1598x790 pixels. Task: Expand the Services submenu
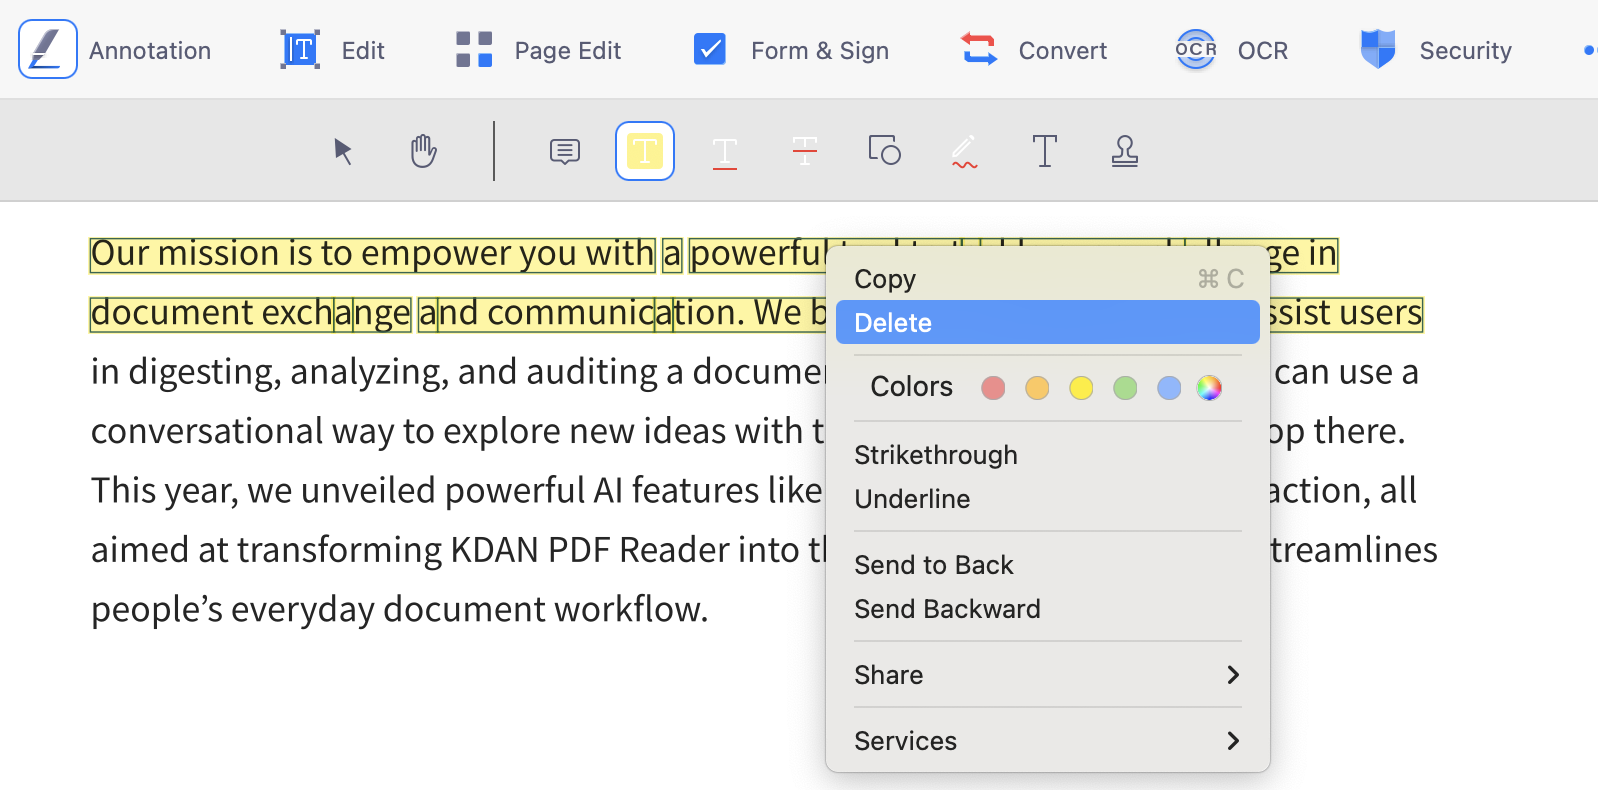tap(1047, 741)
